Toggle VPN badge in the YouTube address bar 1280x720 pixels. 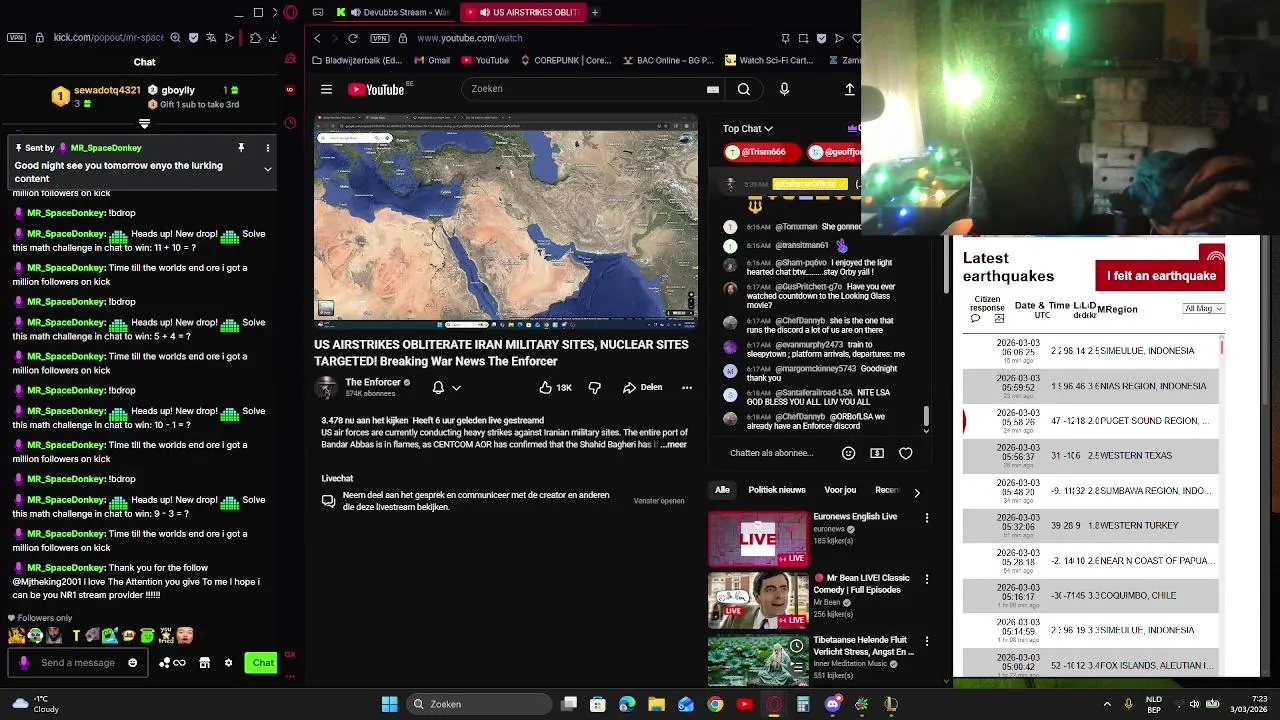(379, 38)
